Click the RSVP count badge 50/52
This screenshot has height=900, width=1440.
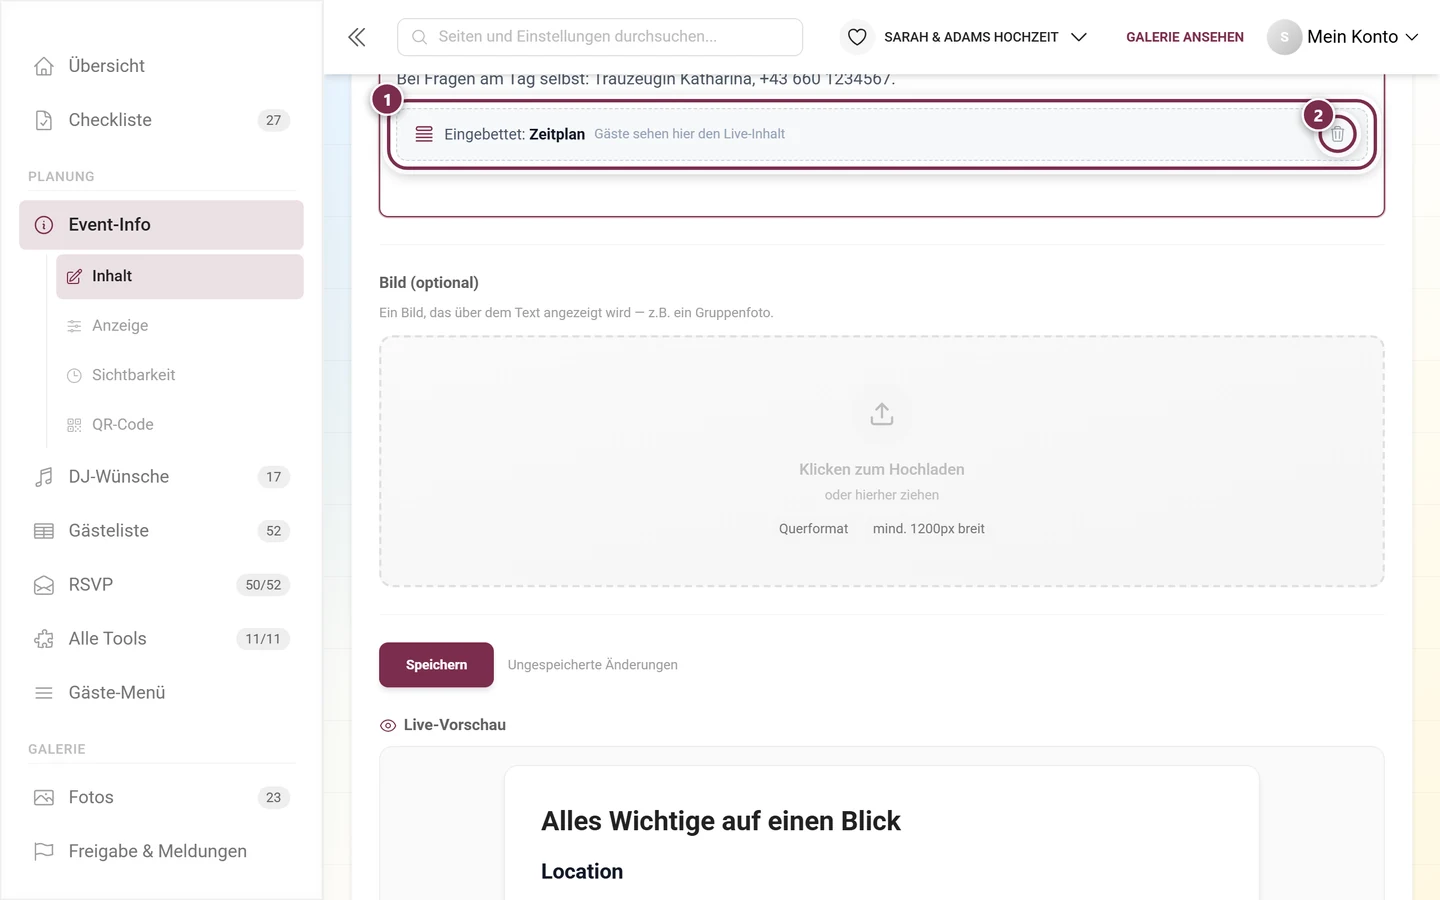(263, 585)
